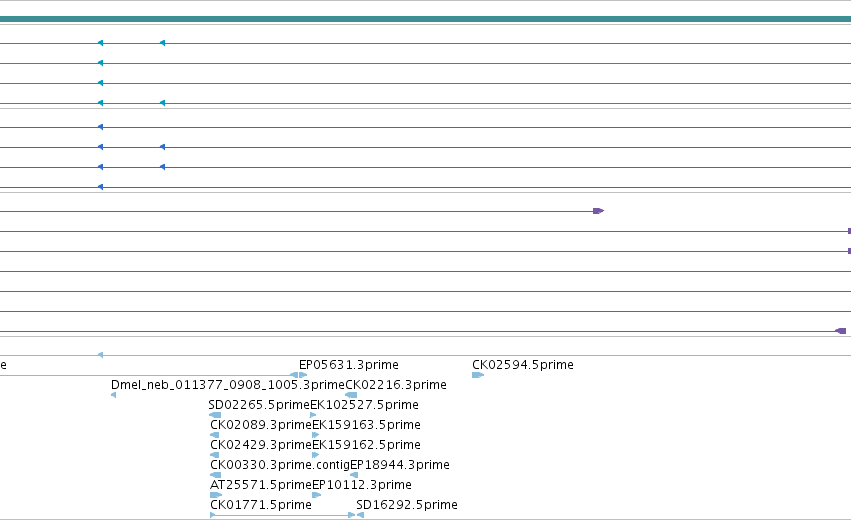851x520 pixels.
Task: Select the small glyph under SD16292.5prime
Action: [360, 515]
